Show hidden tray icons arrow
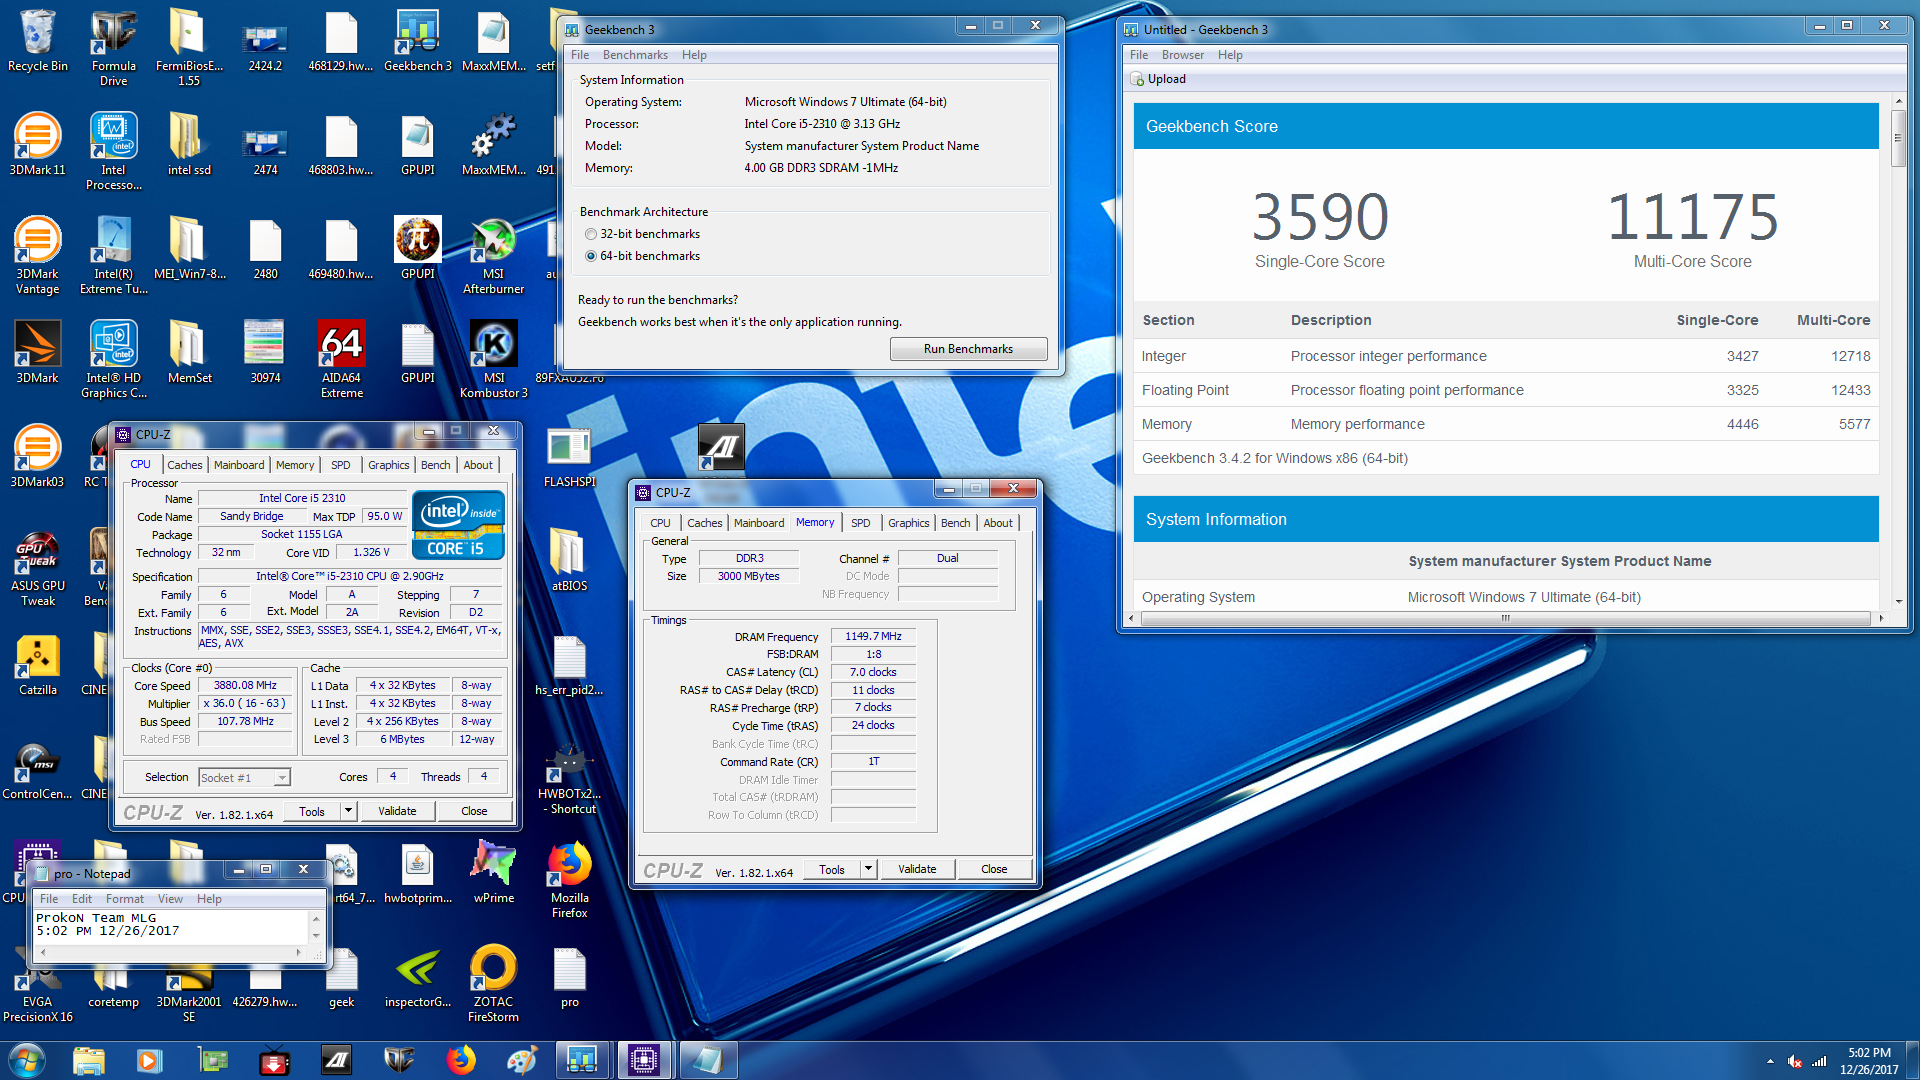Image resolution: width=1920 pixels, height=1080 pixels. (x=1770, y=1061)
